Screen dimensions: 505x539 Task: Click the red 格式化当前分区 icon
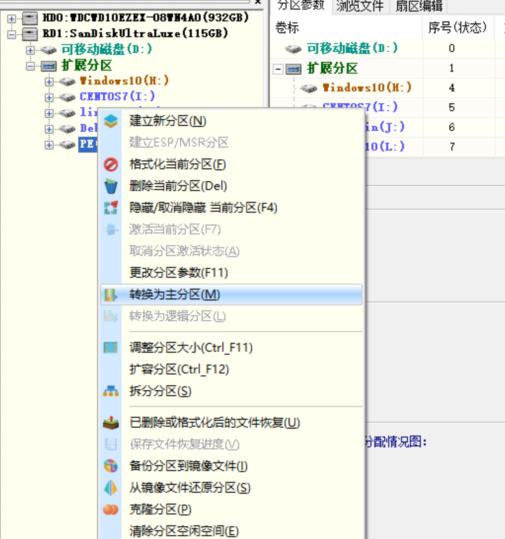point(111,164)
